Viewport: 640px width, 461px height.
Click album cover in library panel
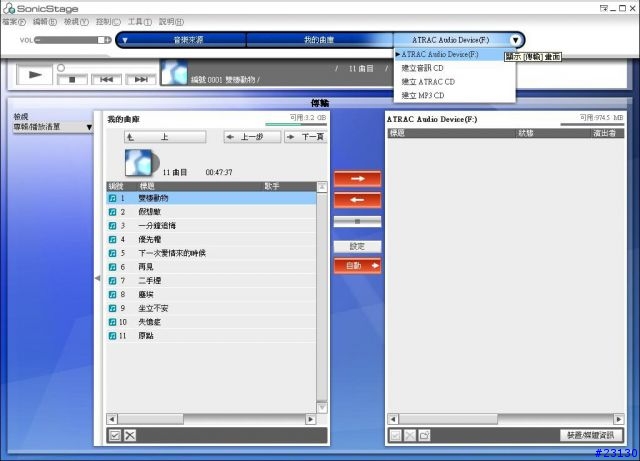(142, 163)
